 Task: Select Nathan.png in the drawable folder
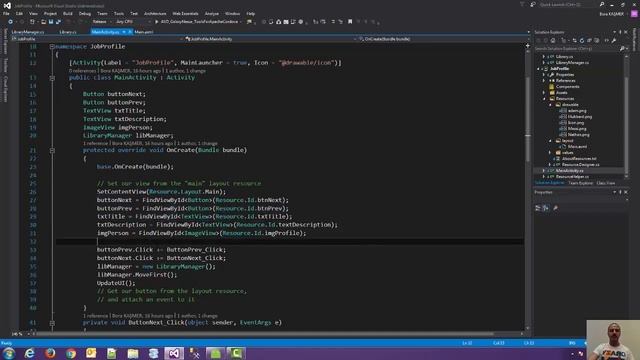pyautogui.click(x=578, y=135)
